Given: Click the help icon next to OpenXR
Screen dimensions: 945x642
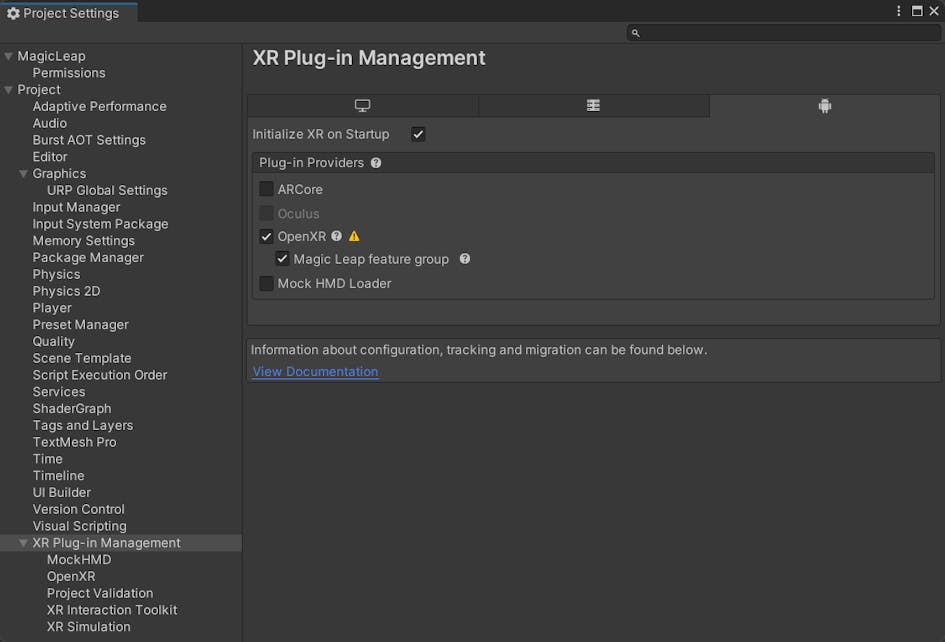Looking at the screenshot, I should pos(336,236).
